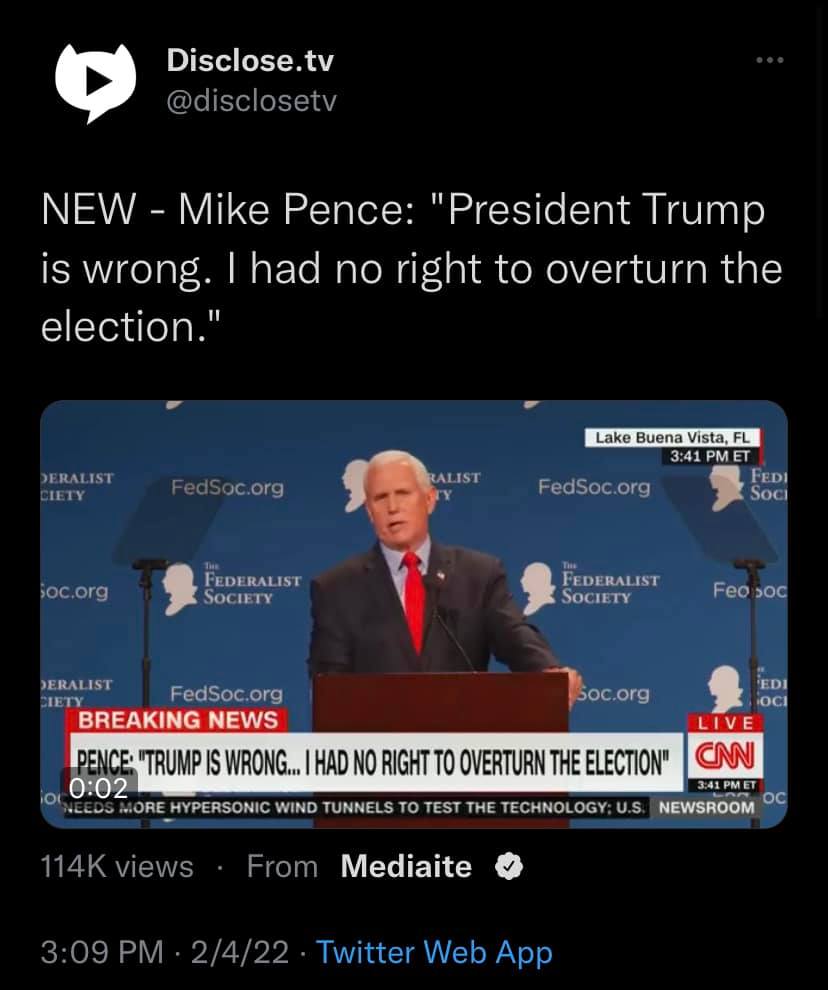
Task: Open the Twitter Web App source link
Action: (x=434, y=952)
